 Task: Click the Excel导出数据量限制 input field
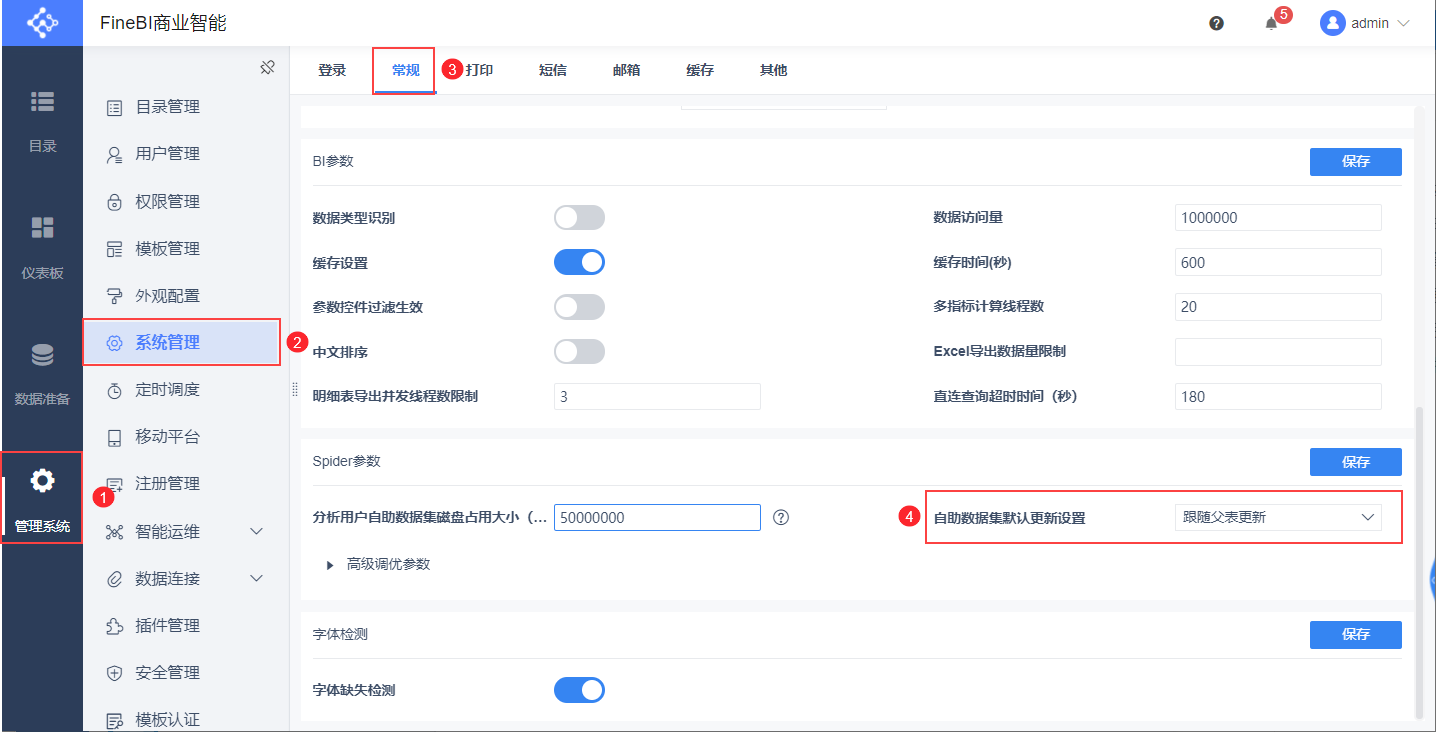tap(1278, 352)
